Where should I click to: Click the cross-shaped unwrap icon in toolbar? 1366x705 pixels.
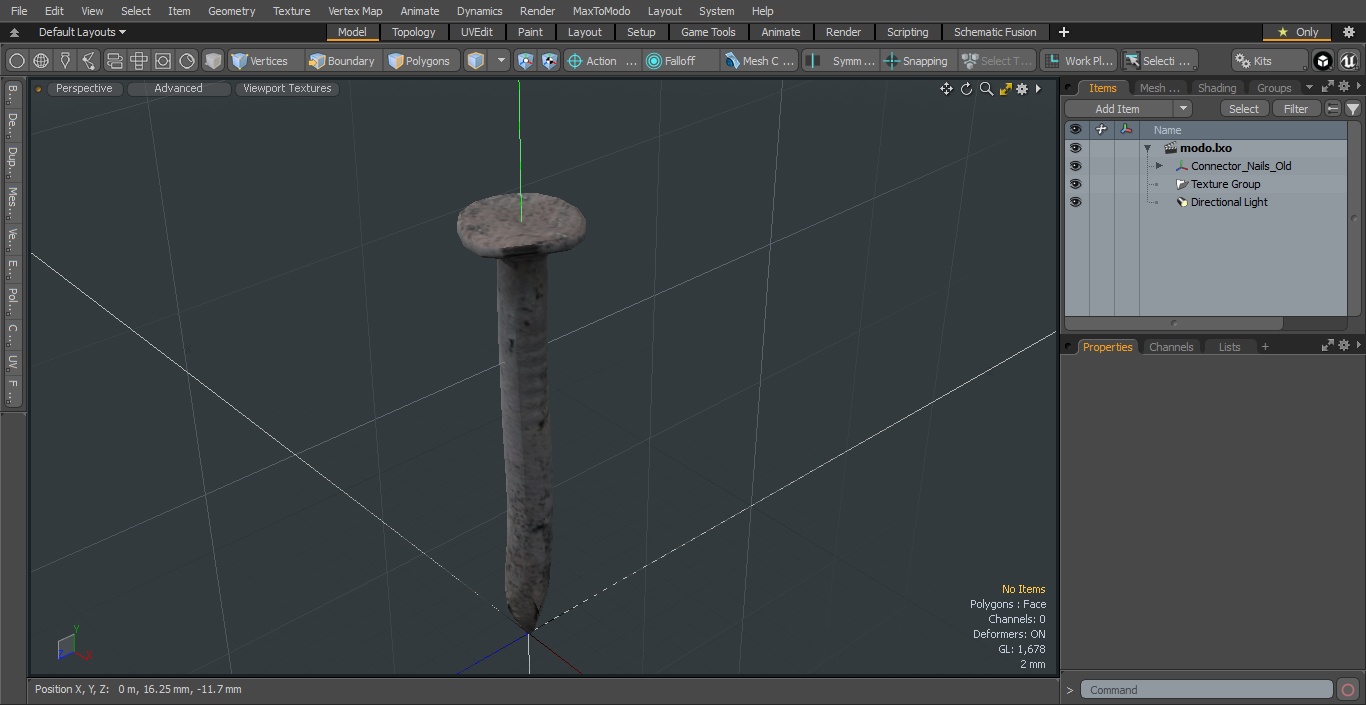pos(138,61)
